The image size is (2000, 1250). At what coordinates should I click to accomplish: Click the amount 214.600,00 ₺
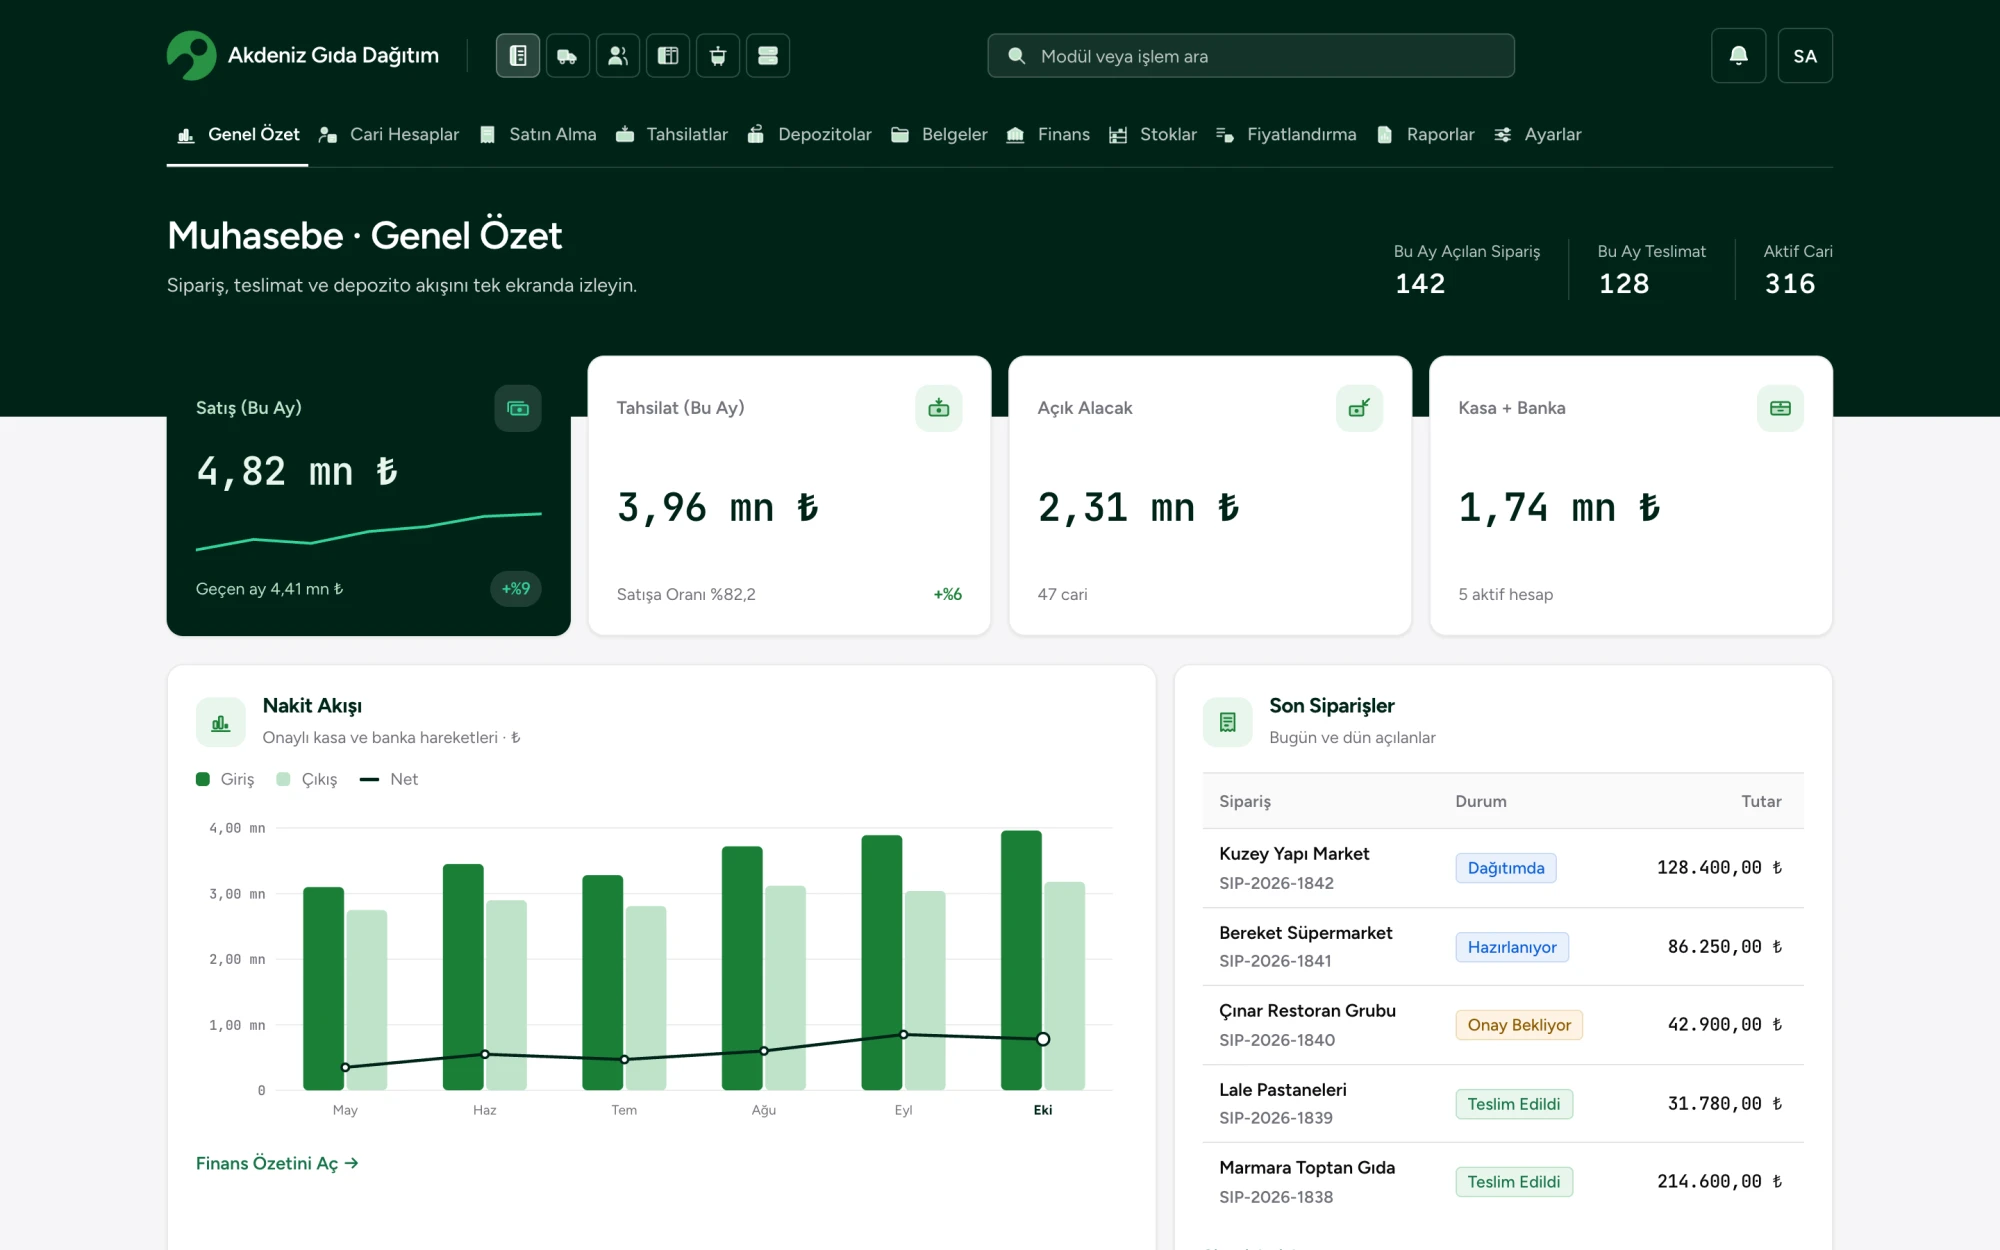[1719, 1182]
